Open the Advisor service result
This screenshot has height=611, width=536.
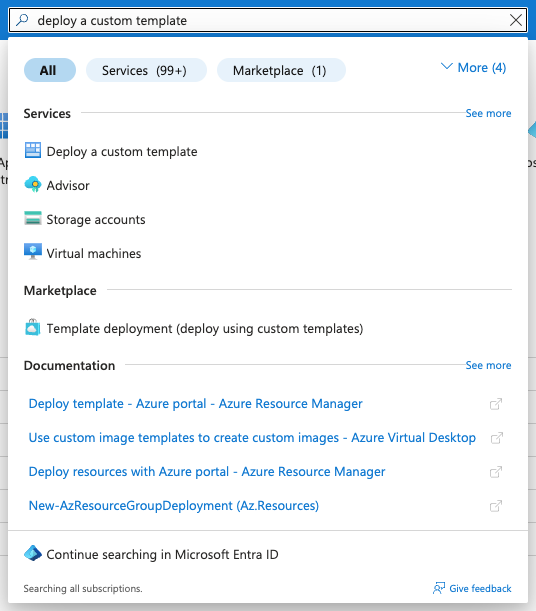[x=68, y=185]
